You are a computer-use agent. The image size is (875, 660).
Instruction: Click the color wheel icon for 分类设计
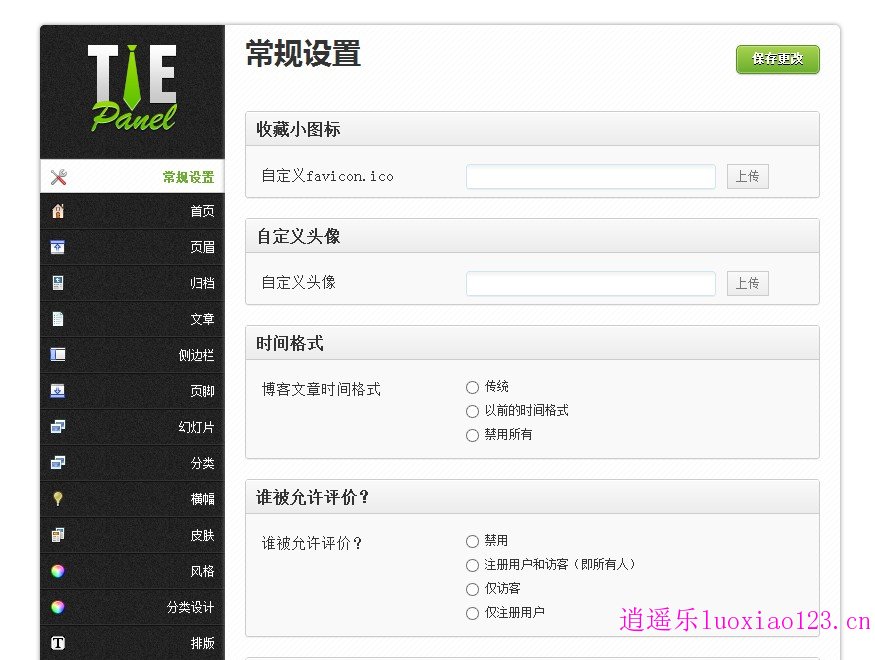[x=57, y=607]
